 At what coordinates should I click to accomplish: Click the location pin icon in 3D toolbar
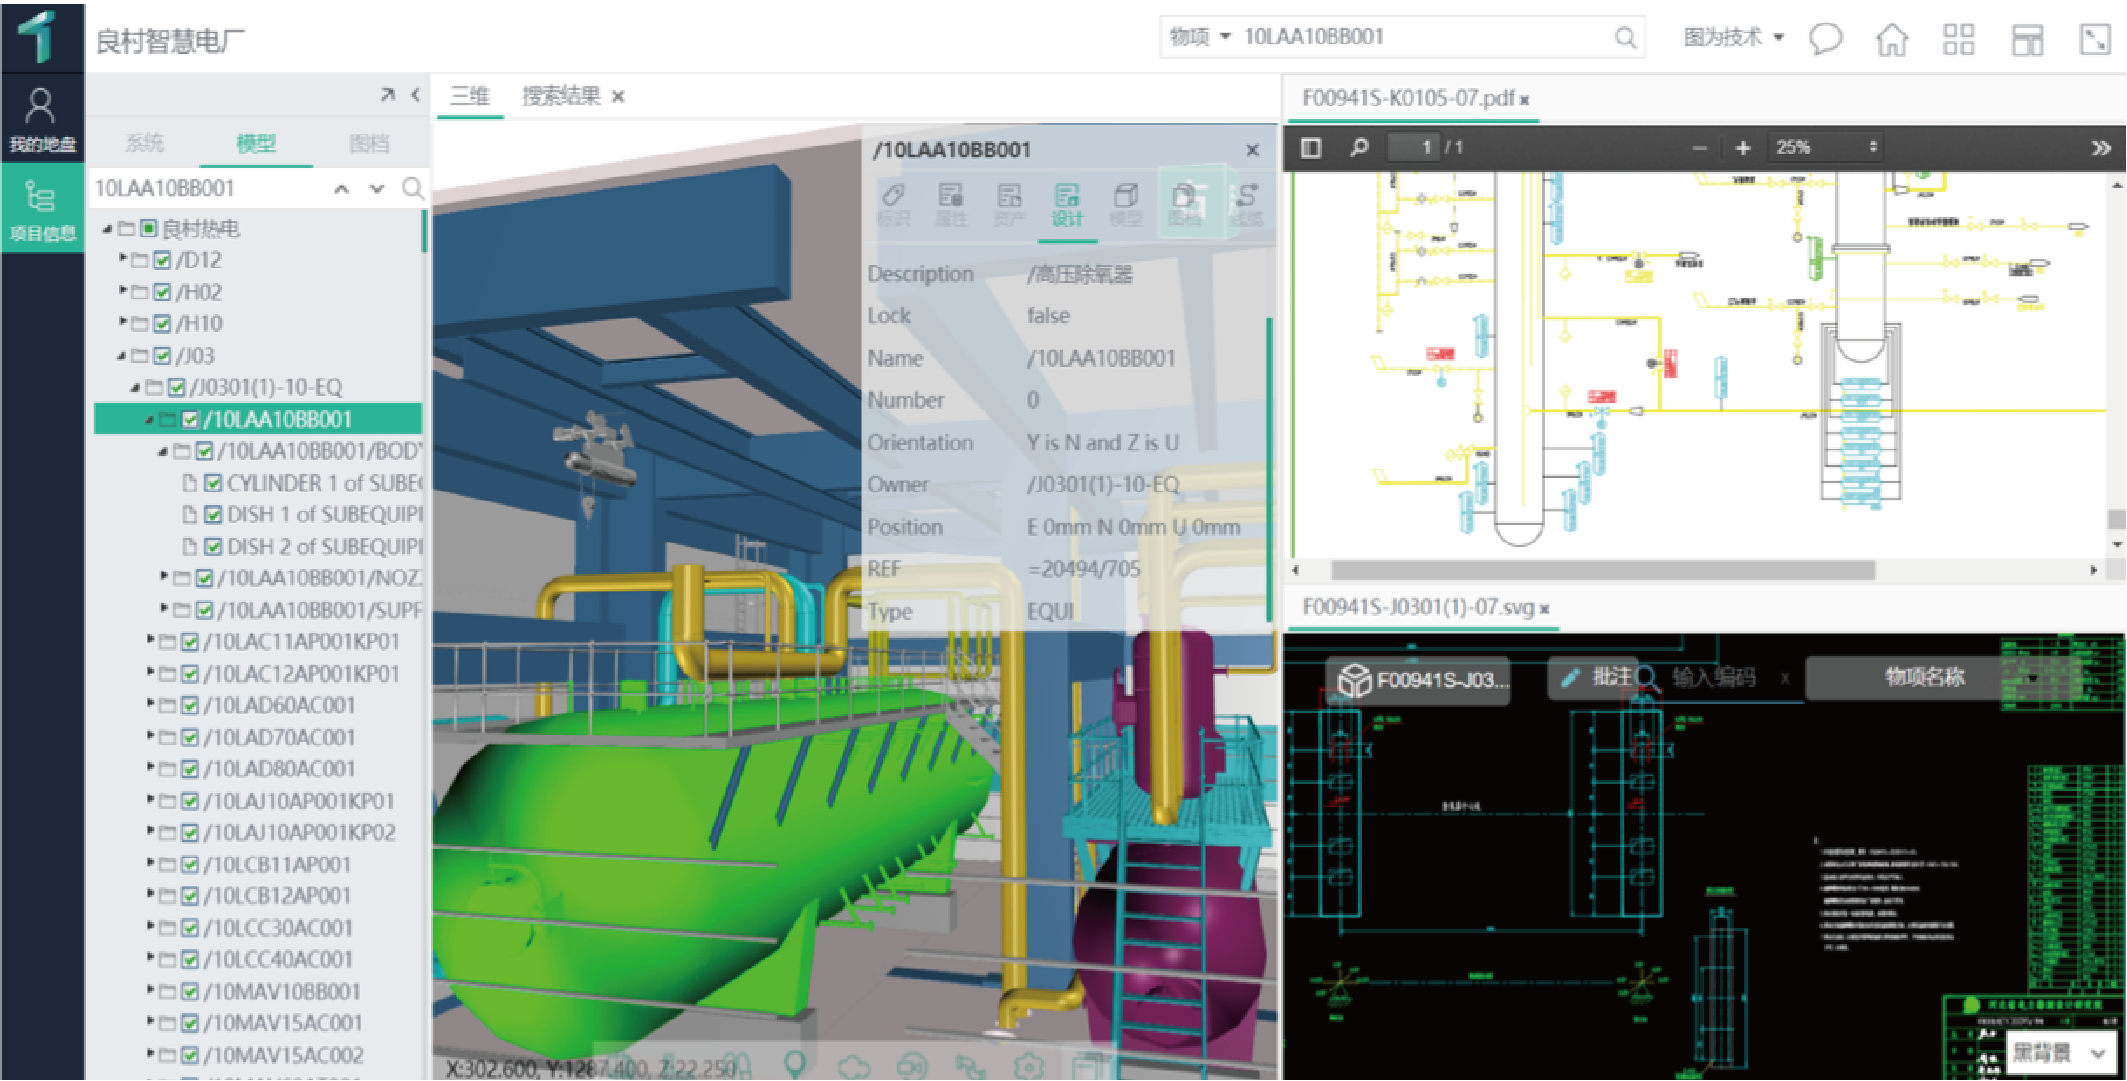(795, 1065)
